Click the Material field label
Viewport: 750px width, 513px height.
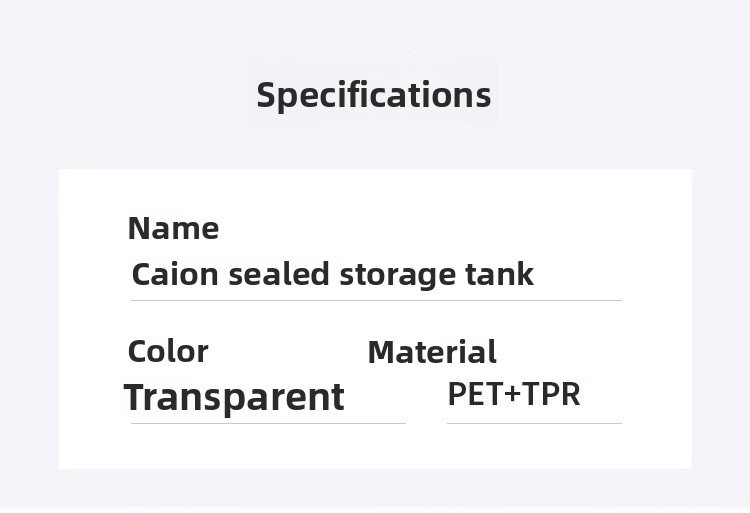pos(432,352)
